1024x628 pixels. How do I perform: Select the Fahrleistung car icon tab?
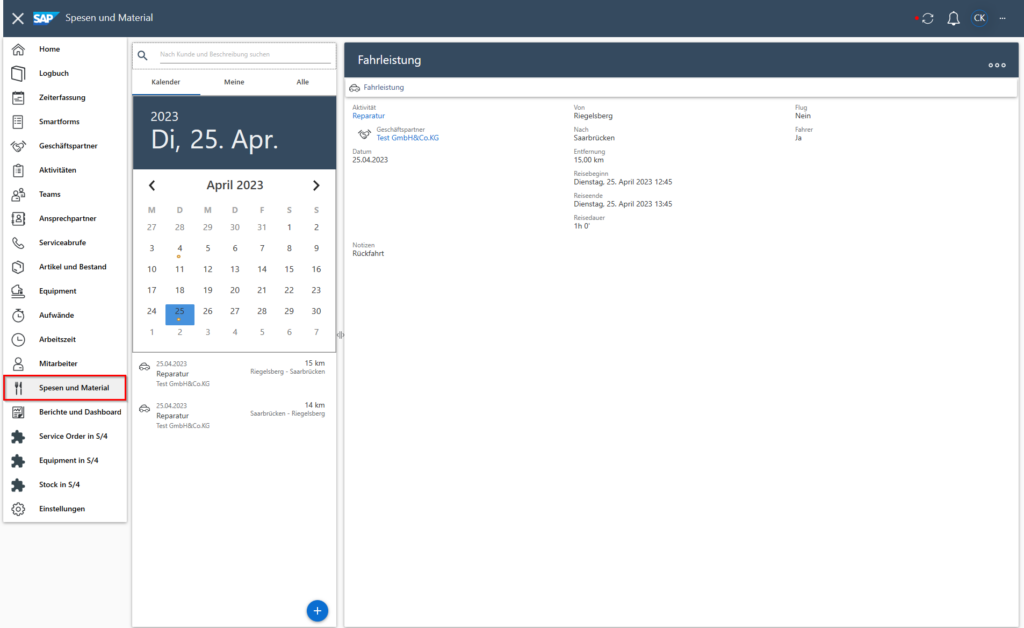coord(355,87)
